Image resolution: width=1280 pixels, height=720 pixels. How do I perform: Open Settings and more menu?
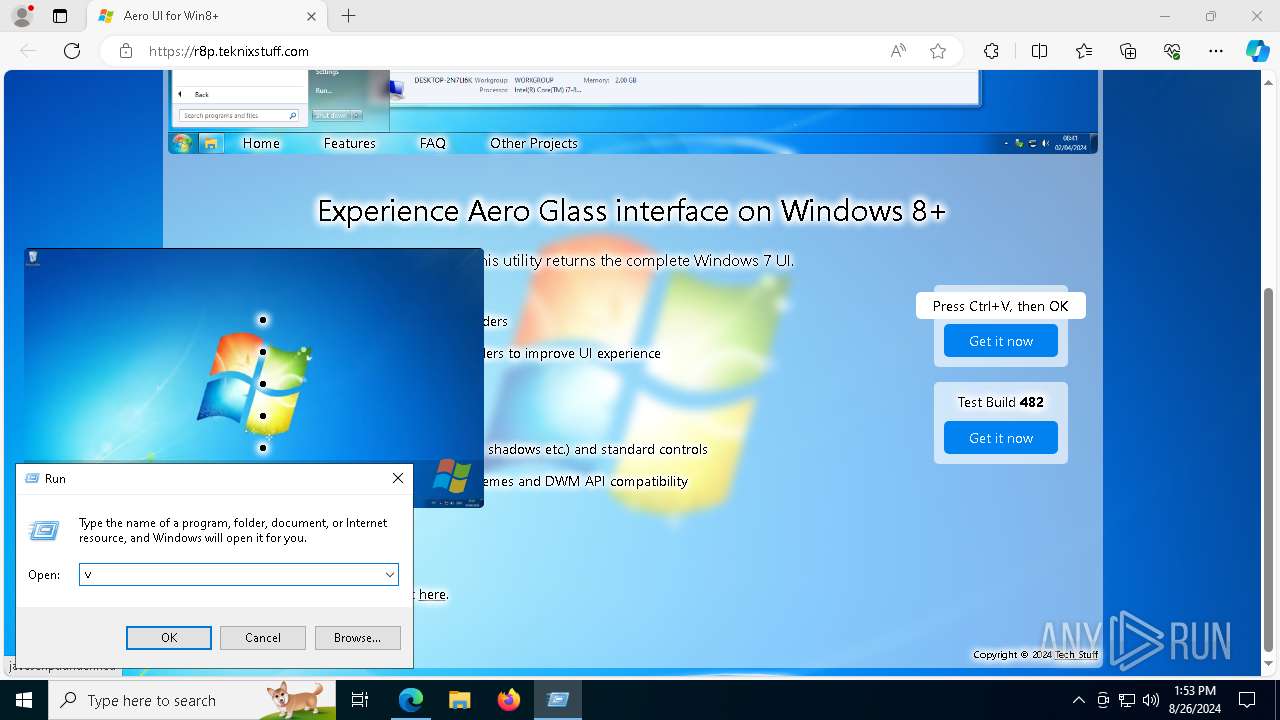point(1216,51)
